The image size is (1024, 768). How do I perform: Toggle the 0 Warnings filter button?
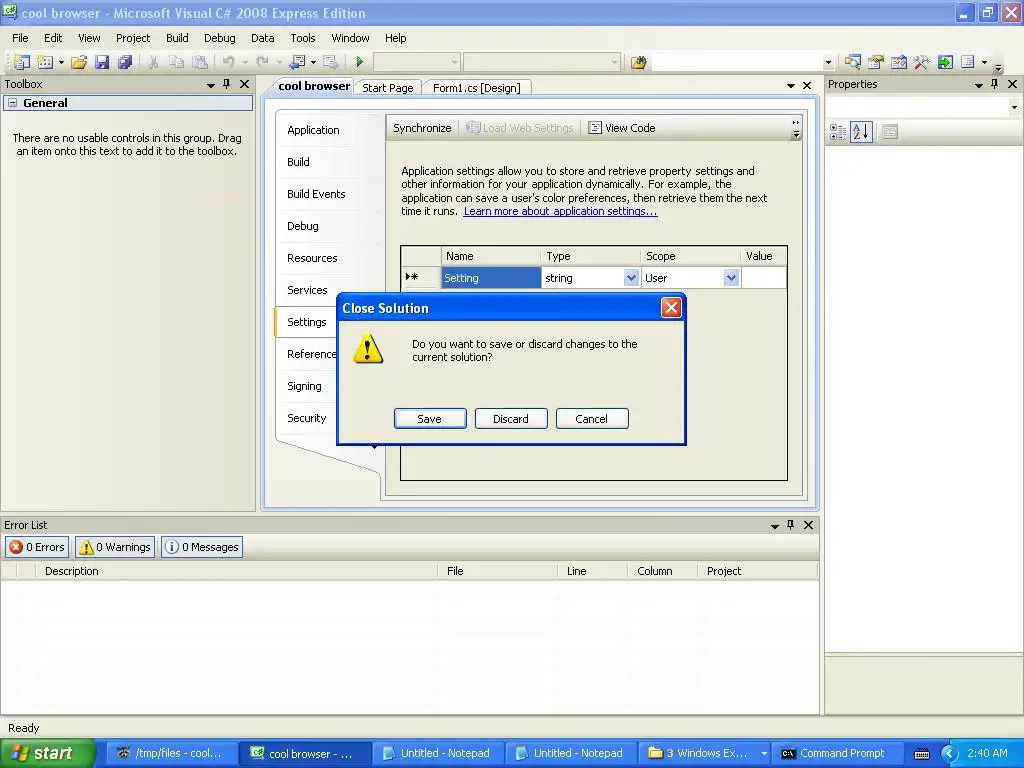[115, 547]
